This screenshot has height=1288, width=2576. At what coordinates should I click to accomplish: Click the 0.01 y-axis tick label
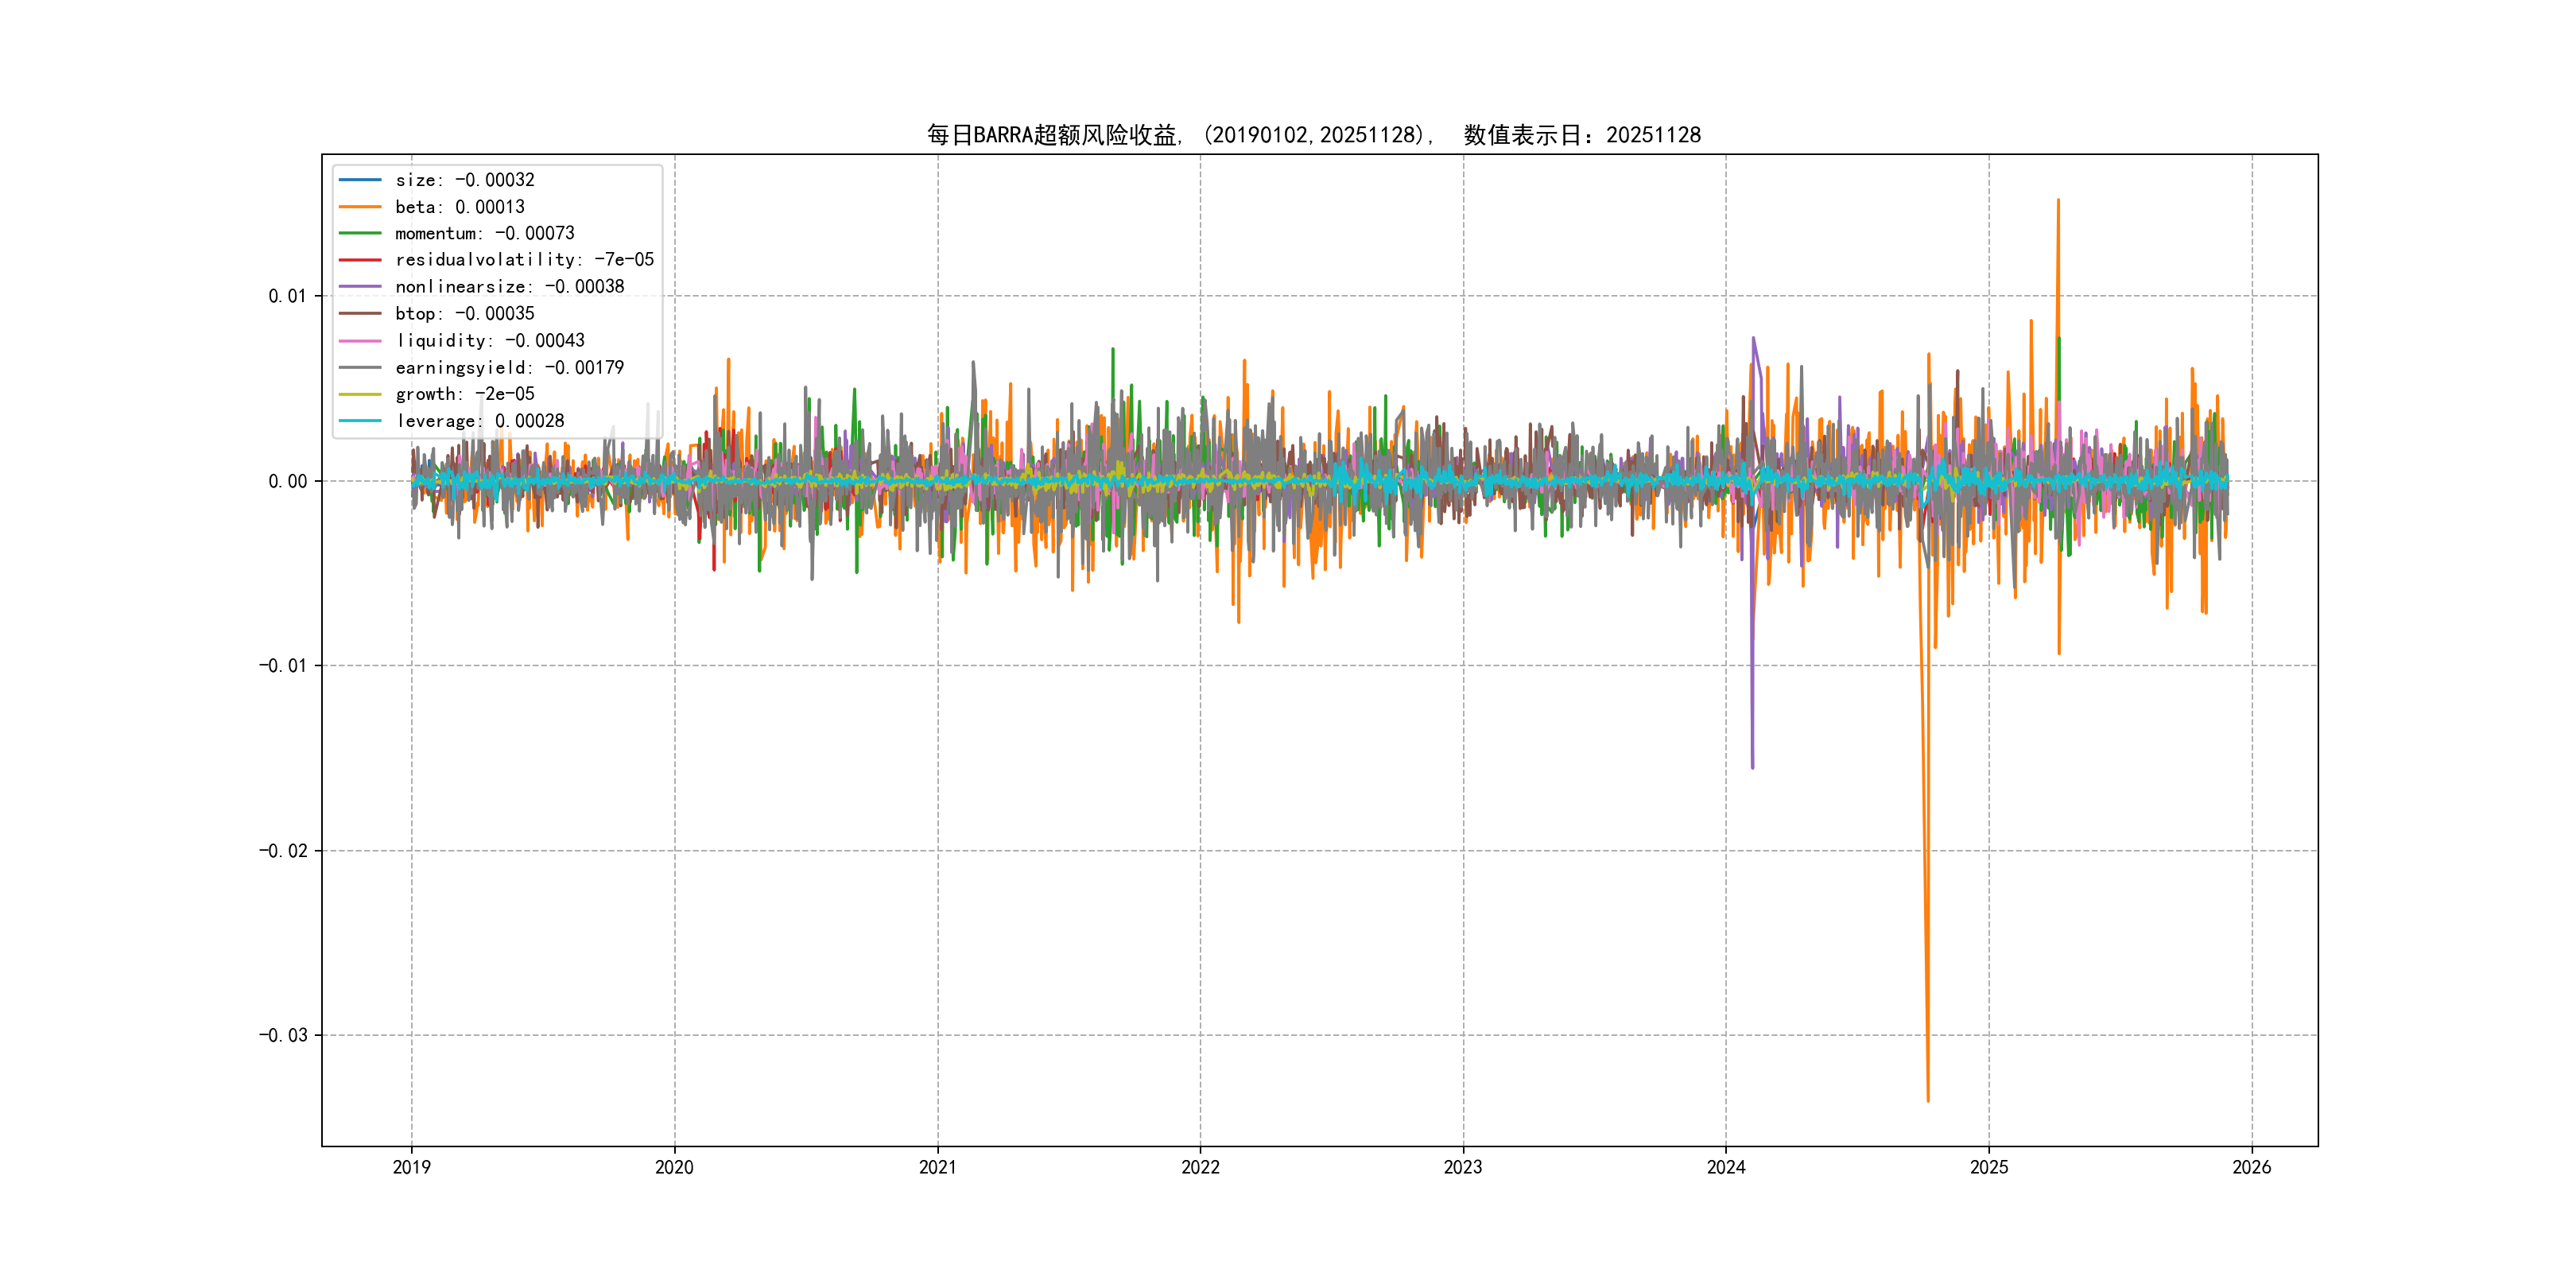pyautogui.click(x=287, y=296)
